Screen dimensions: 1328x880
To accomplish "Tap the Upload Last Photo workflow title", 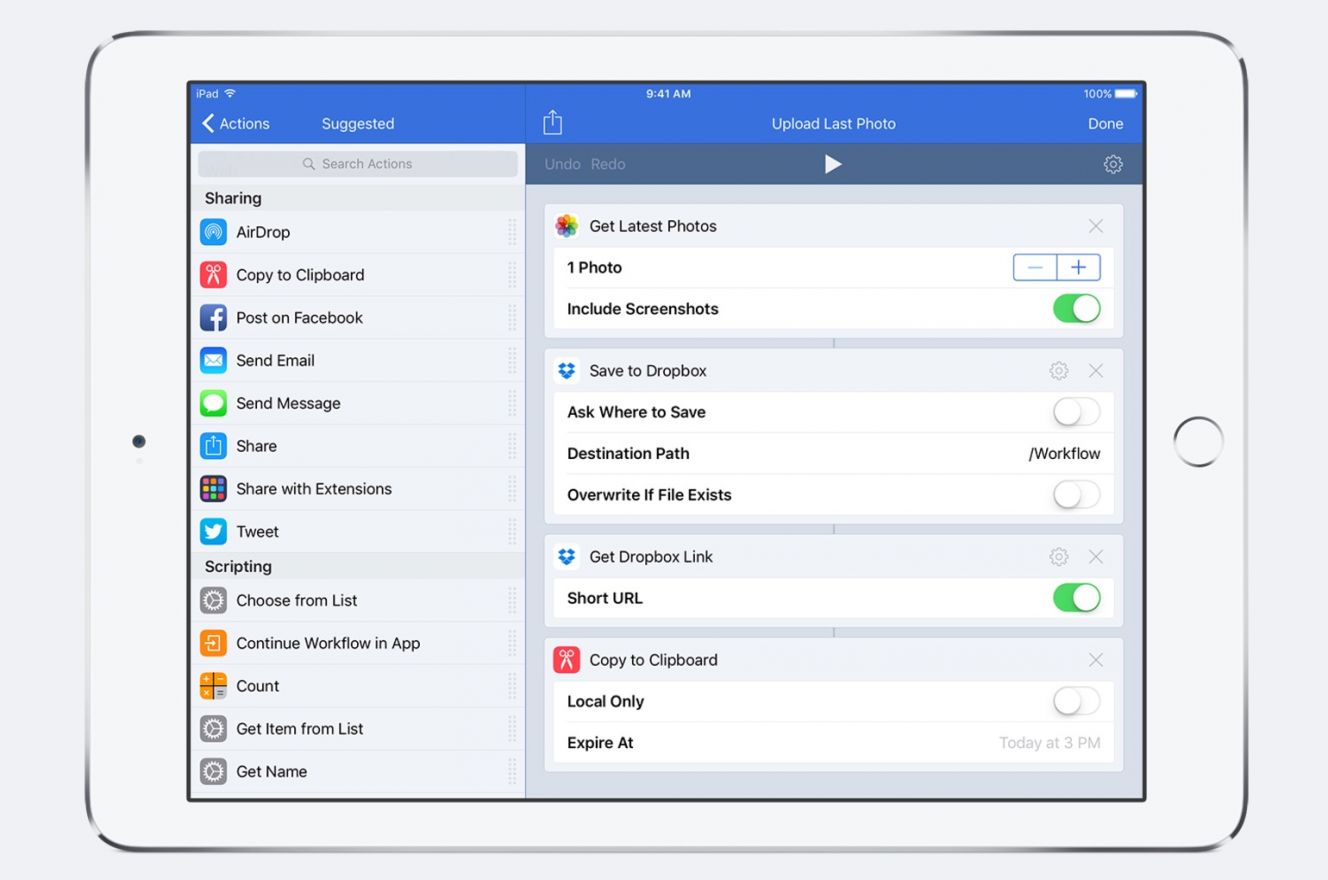I will pyautogui.click(x=833, y=124).
